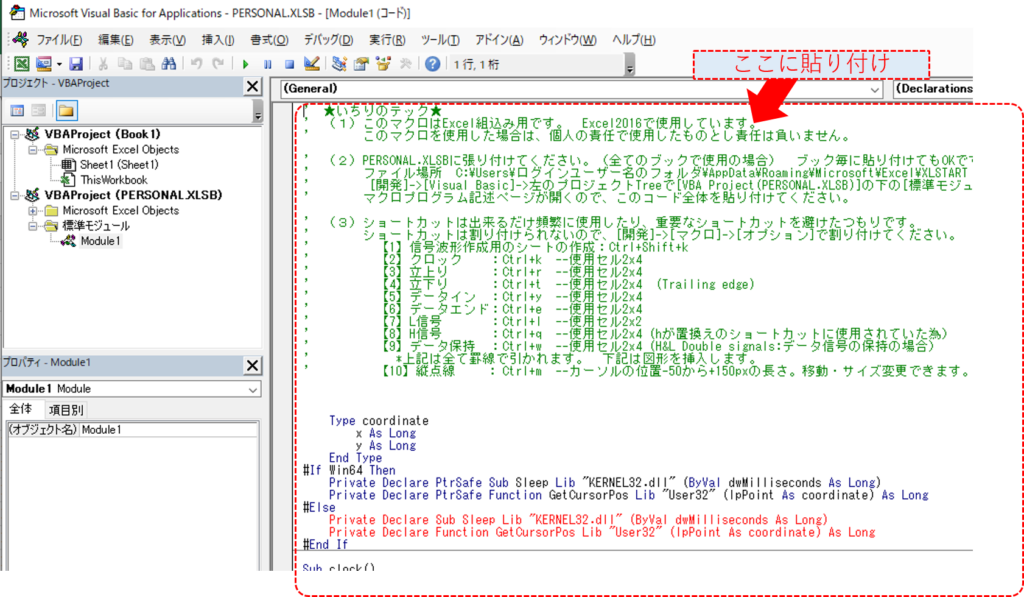The height and width of the screenshot is (597, 1024).
Task: Open the ウィンドウ(W) menu
Action: pyautogui.click(x=567, y=40)
